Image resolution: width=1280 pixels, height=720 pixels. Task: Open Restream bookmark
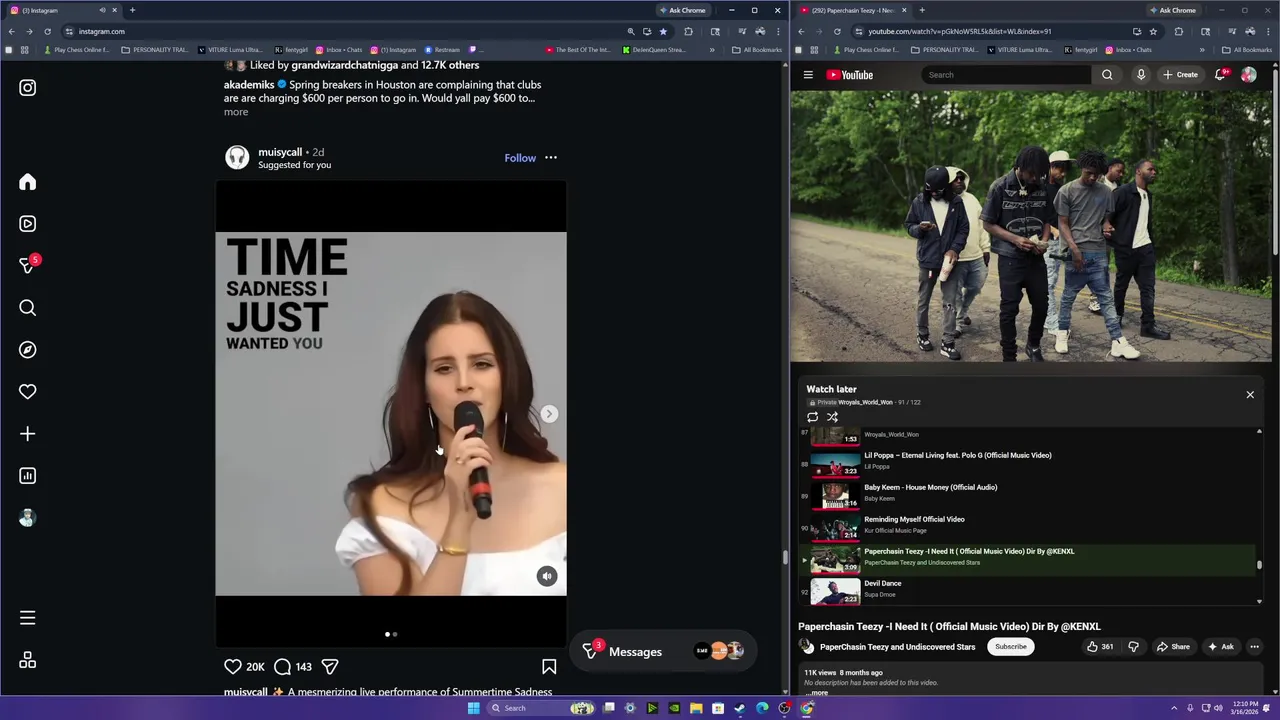442,50
